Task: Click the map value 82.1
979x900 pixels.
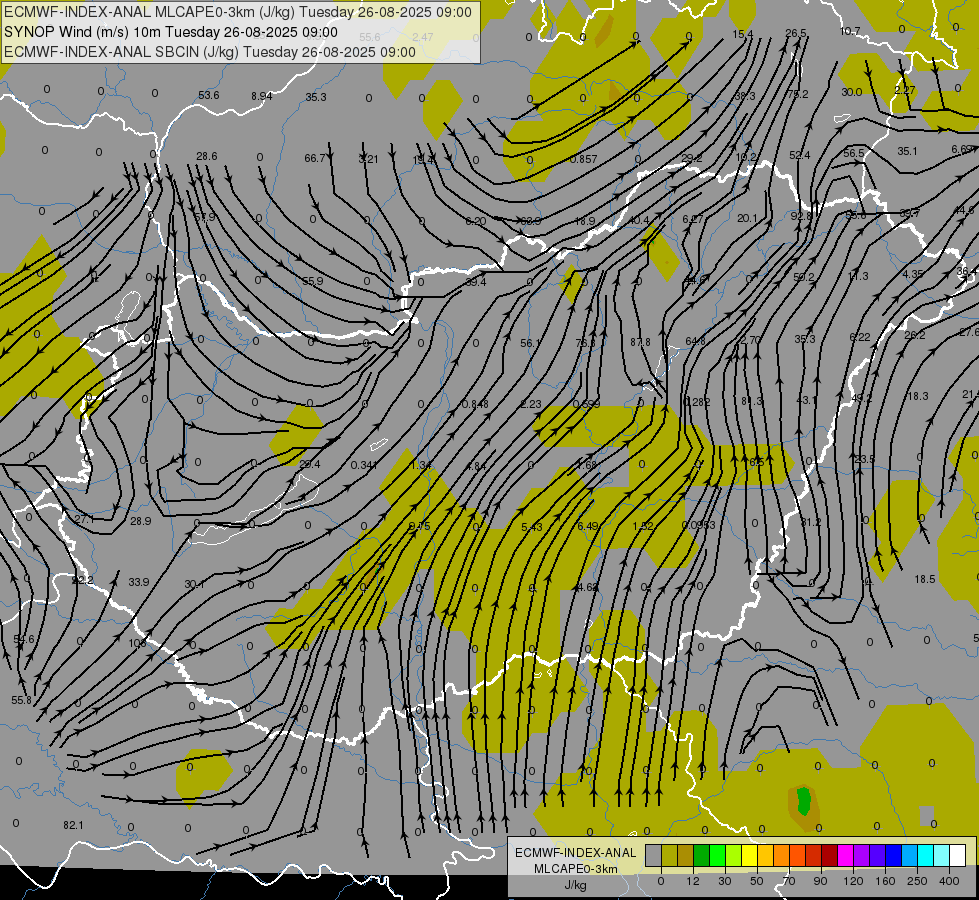Action: pyautogui.click(x=73, y=825)
